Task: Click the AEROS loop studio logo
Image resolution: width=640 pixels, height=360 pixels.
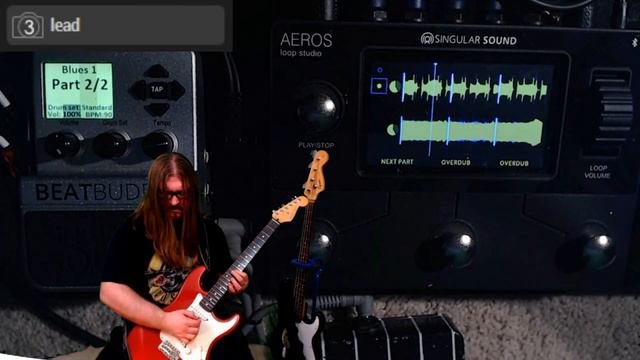Action: (306, 44)
